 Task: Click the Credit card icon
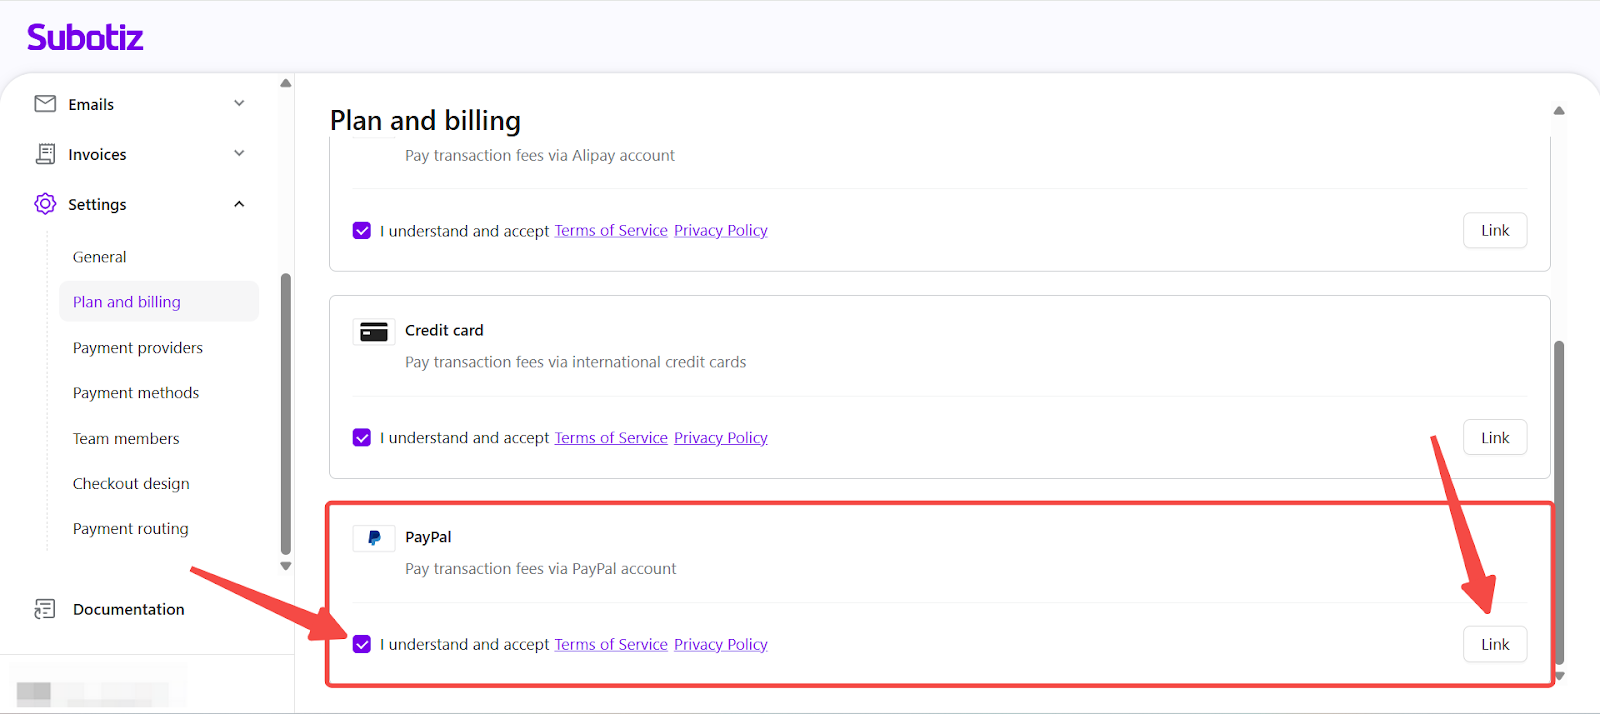coord(374,332)
